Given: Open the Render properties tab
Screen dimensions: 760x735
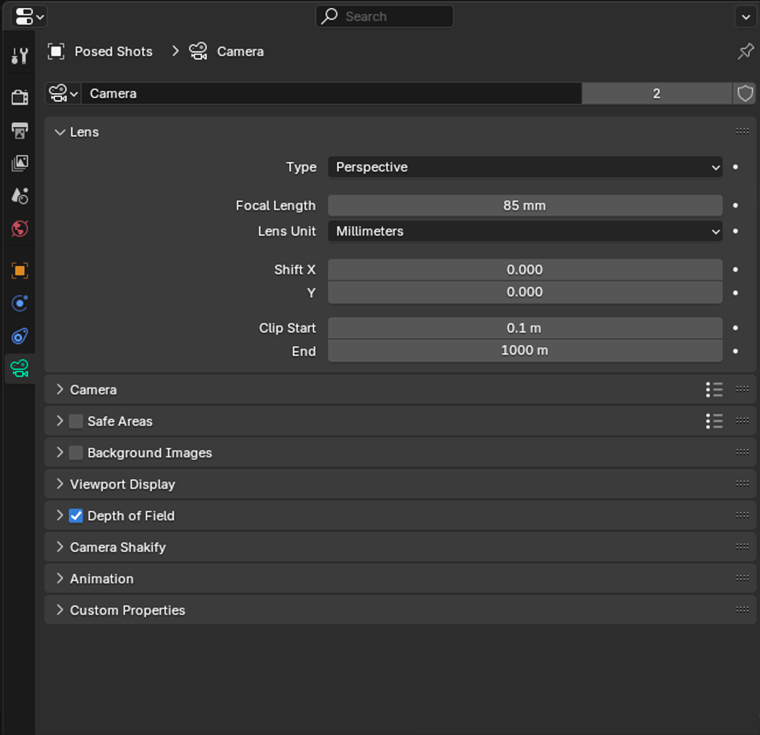Looking at the screenshot, I should click(x=19, y=97).
